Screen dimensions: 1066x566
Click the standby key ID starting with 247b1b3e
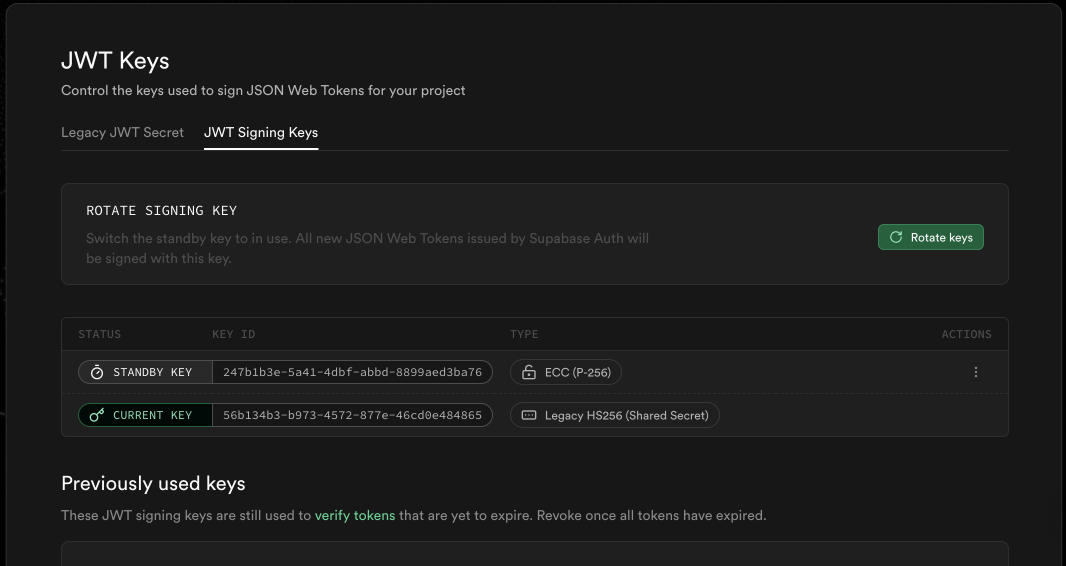pos(352,373)
